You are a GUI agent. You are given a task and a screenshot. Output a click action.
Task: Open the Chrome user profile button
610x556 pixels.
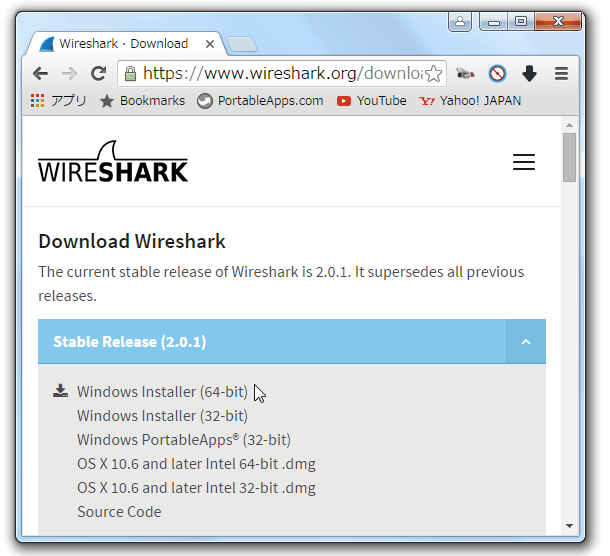pos(460,21)
